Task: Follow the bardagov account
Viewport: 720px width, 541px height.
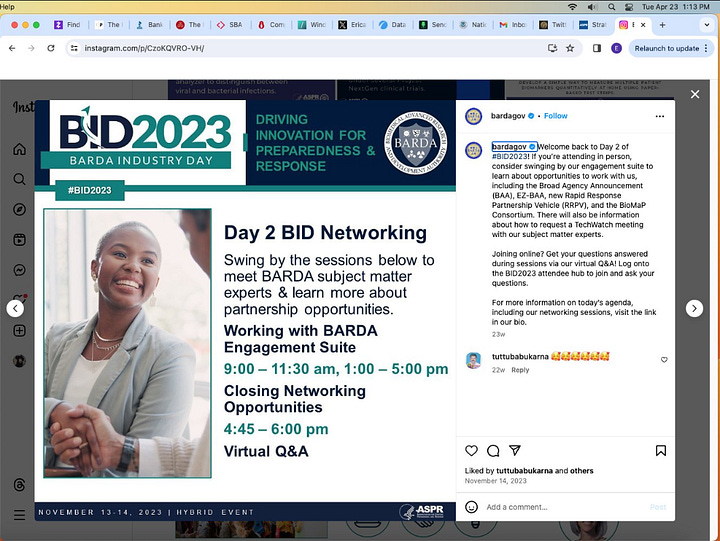Action: tap(556, 116)
